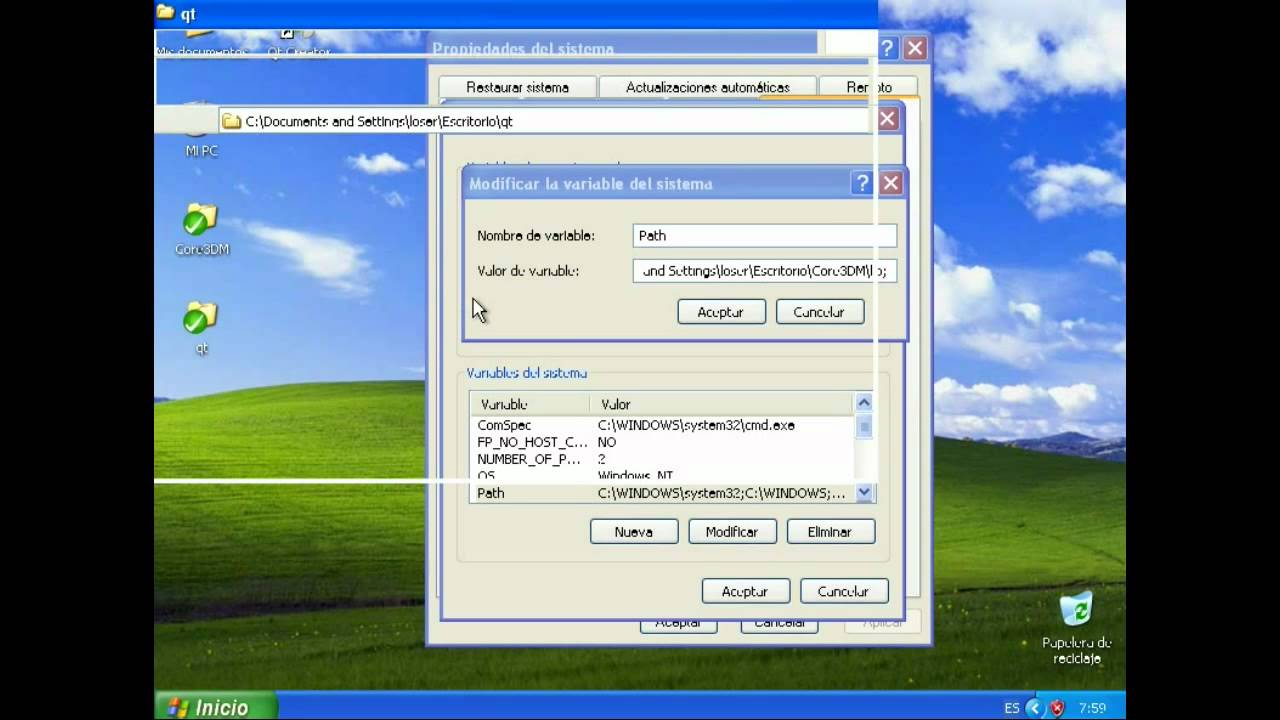Viewport: 1280px width, 720px height.
Task: Click Cancelar in environment variables dialog
Action: pyautogui.click(x=843, y=591)
